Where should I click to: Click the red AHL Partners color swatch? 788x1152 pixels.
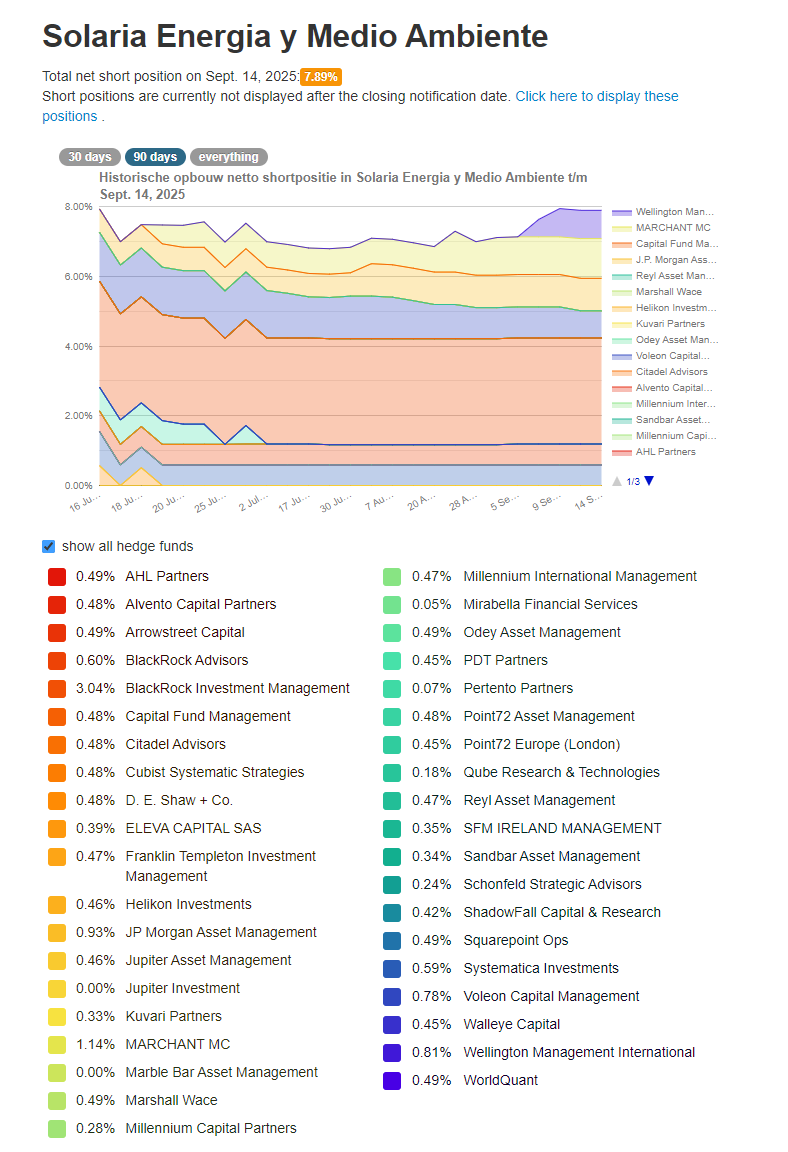(x=57, y=577)
